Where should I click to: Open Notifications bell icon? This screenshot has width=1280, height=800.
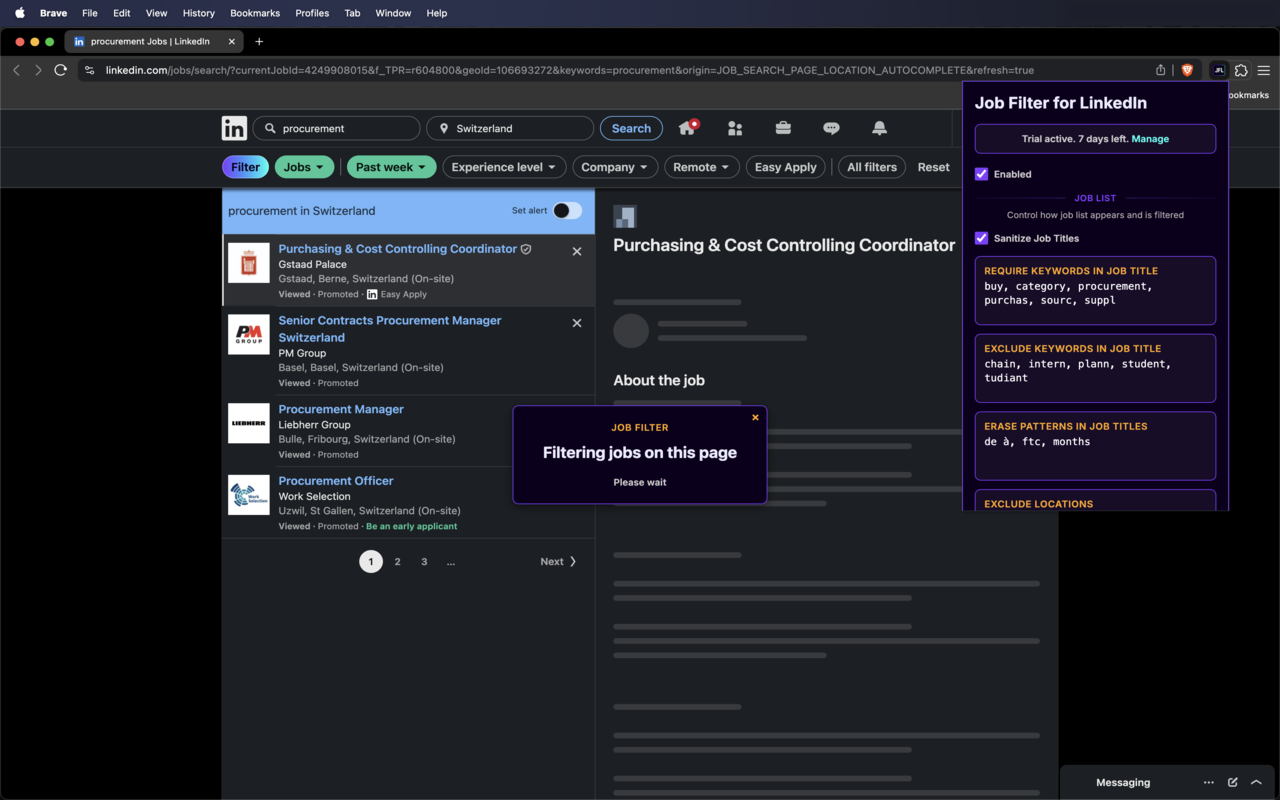coord(879,128)
